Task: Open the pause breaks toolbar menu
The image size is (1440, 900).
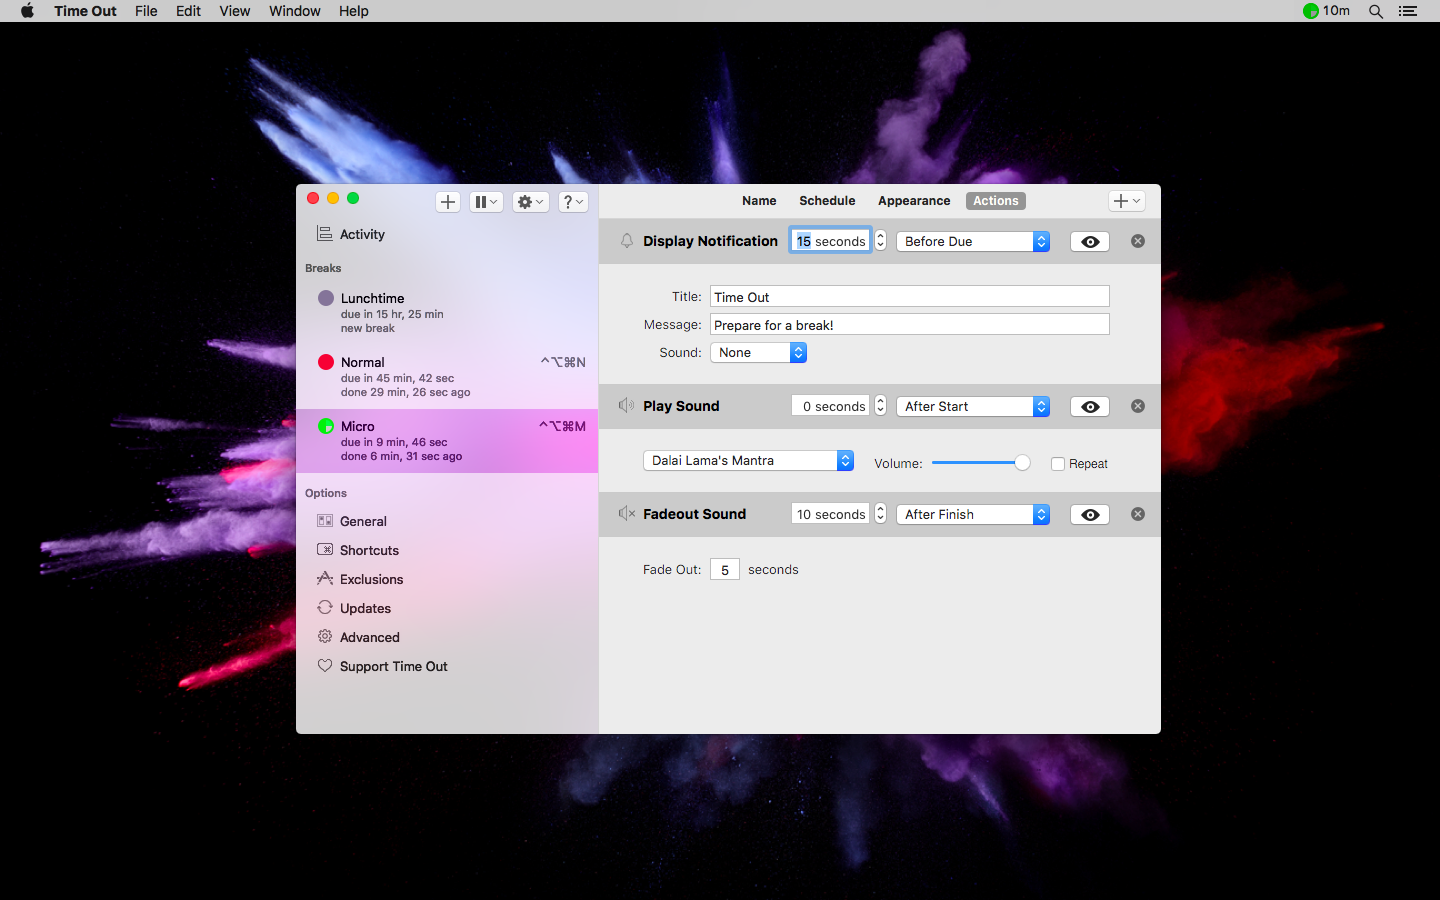Action: coord(486,202)
